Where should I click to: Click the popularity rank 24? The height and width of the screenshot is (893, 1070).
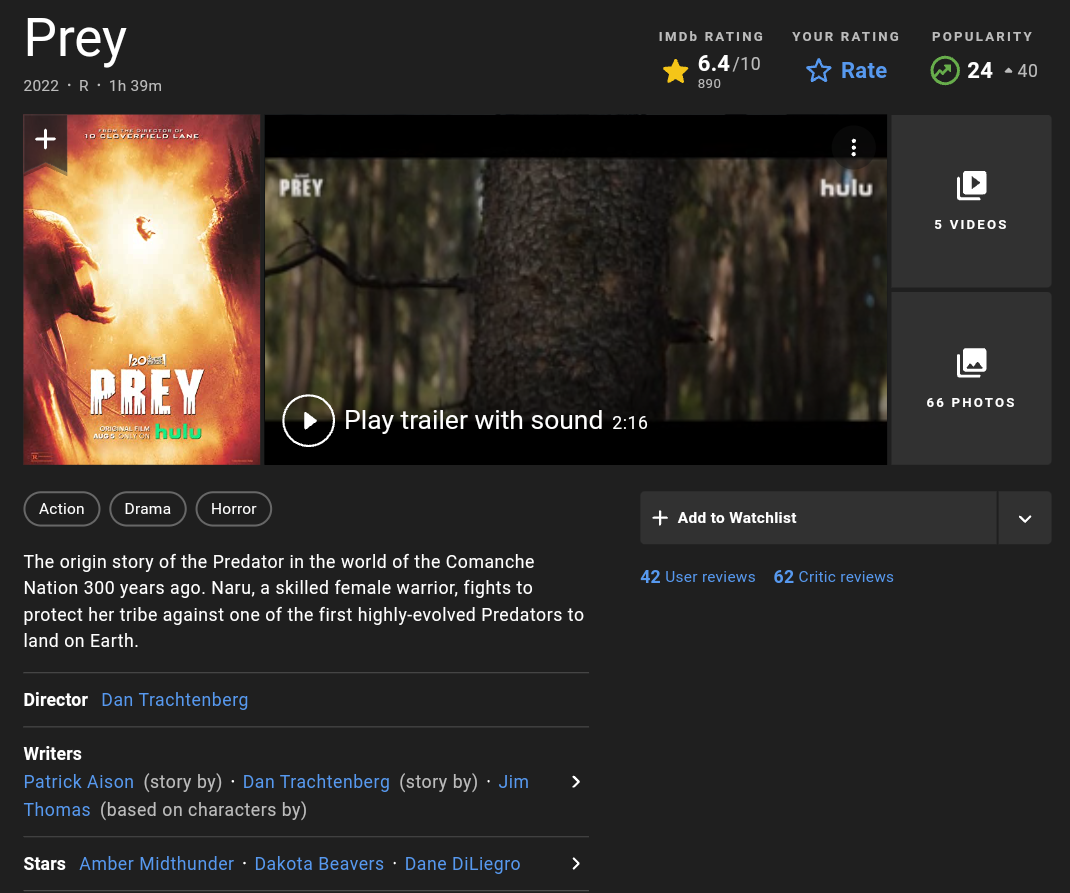click(x=979, y=70)
